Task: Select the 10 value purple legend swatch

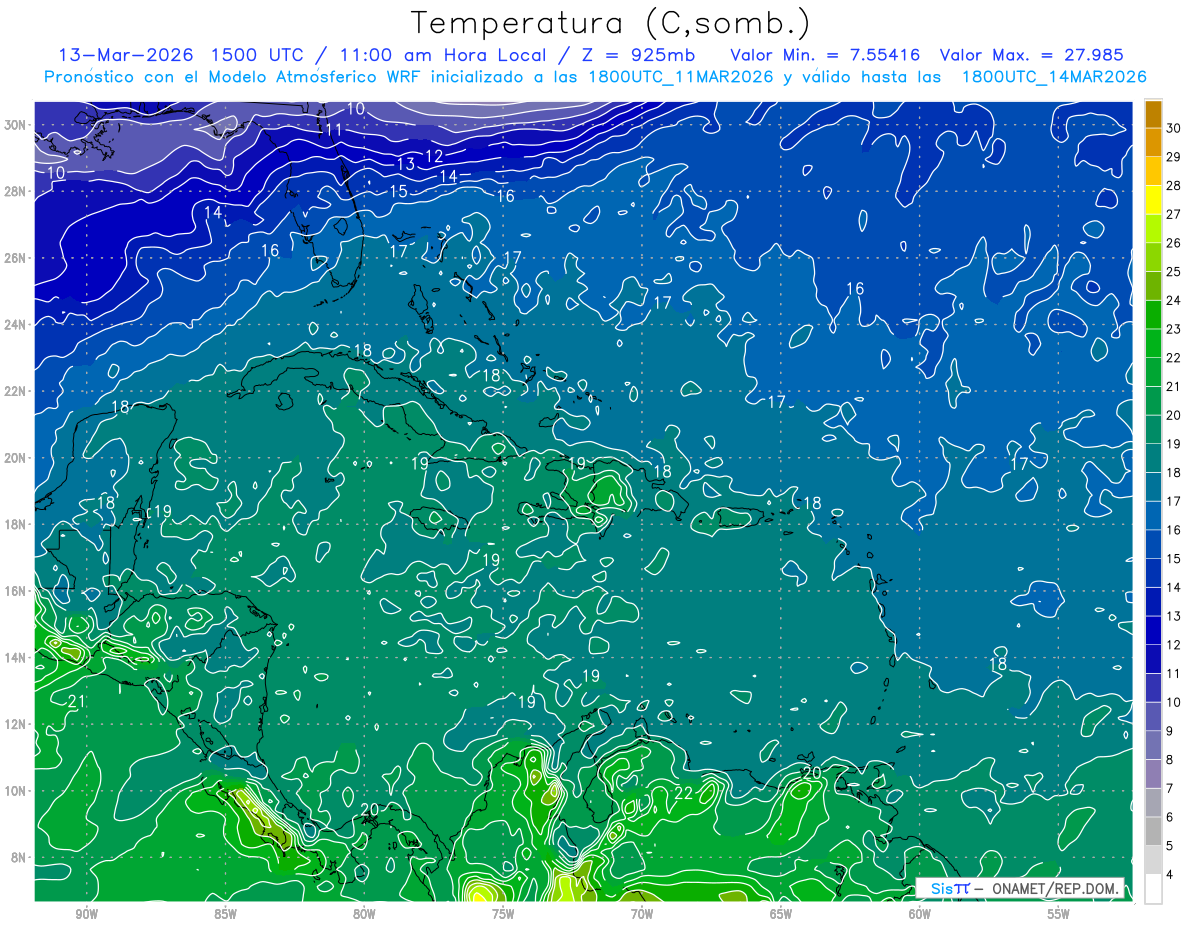Action: click(x=1153, y=688)
